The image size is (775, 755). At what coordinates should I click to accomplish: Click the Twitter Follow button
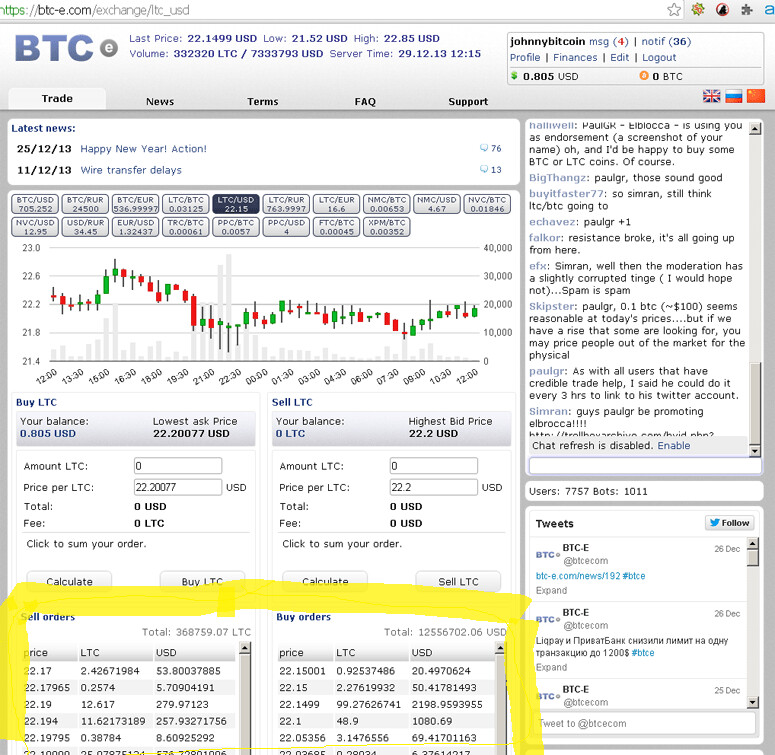click(730, 523)
